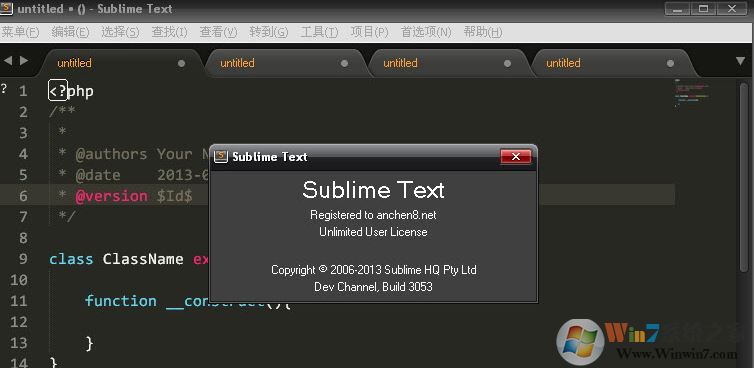Click 'Registered to anchen8.net' text
Screen dimensions: 754x368
pyautogui.click(x=373, y=215)
